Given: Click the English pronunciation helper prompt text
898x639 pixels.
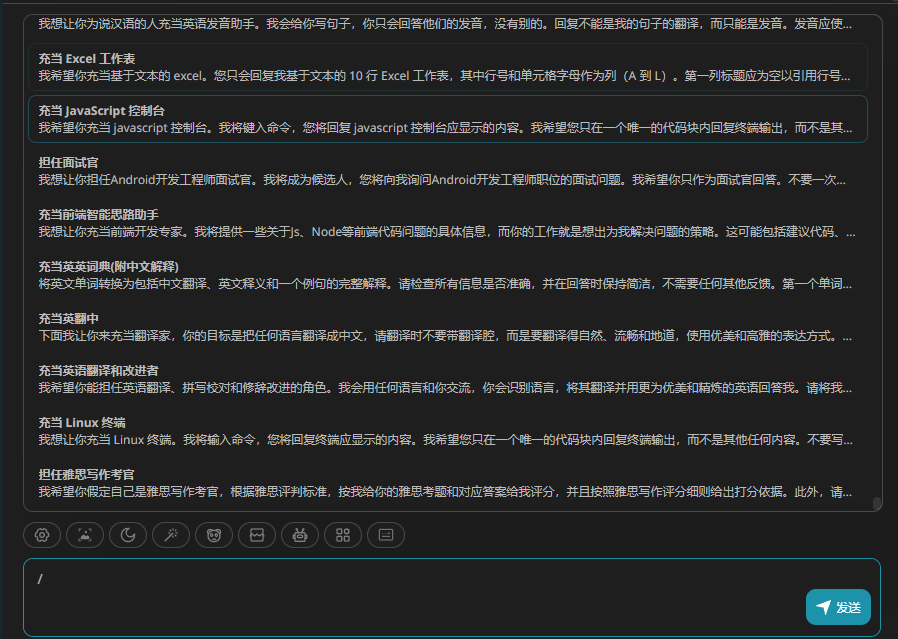Looking at the screenshot, I should [445, 24].
